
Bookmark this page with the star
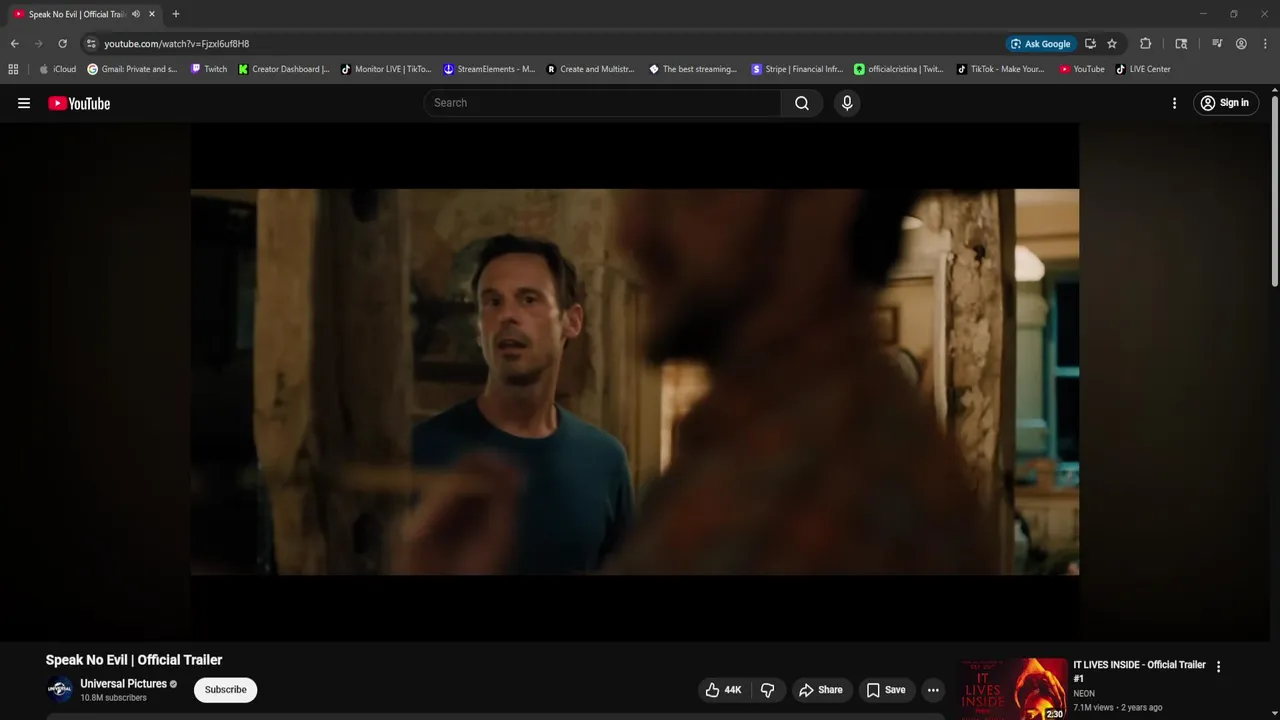pyautogui.click(x=1112, y=44)
